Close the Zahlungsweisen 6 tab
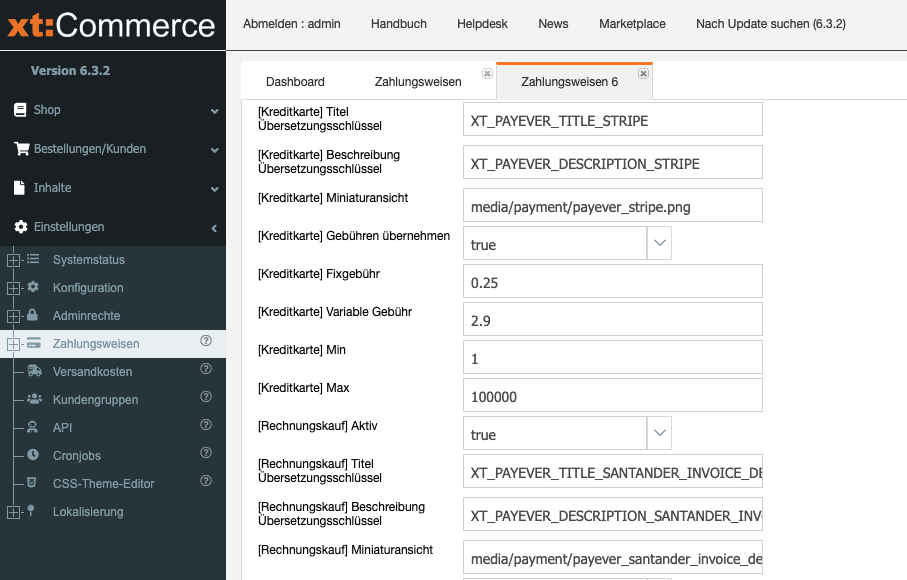Screen dimensions: 907x580 [x=643, y=73]
